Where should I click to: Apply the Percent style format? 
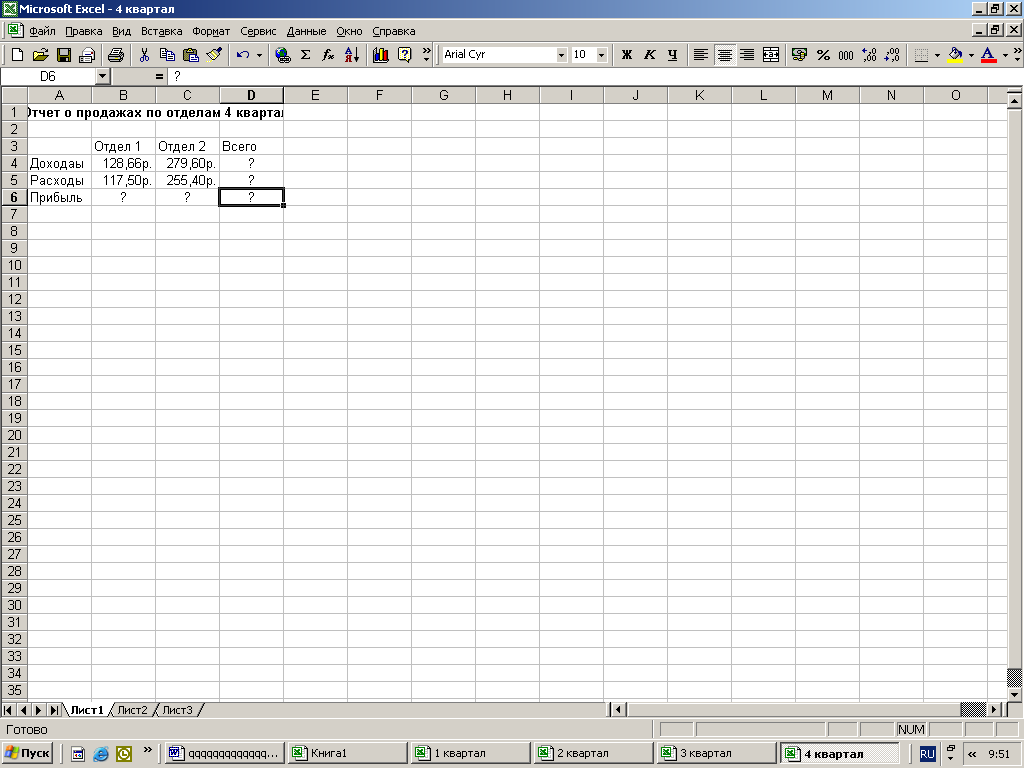click(823, 55)
